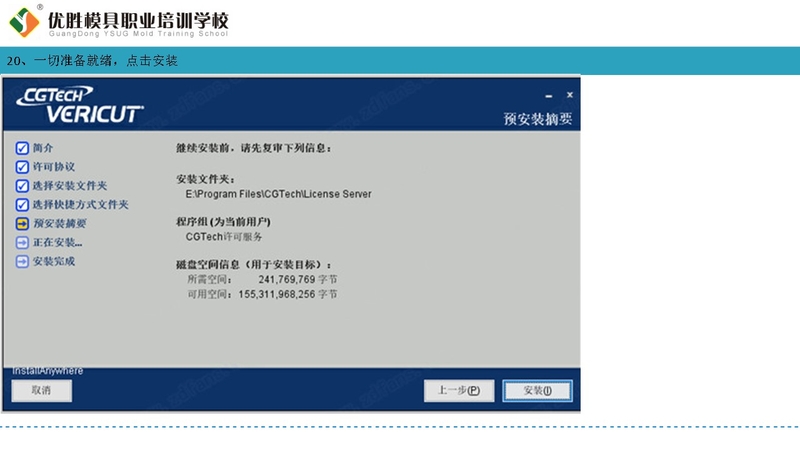
Task: Select the 选择安装文件夹 step label
Action: (x=70, y=186)
